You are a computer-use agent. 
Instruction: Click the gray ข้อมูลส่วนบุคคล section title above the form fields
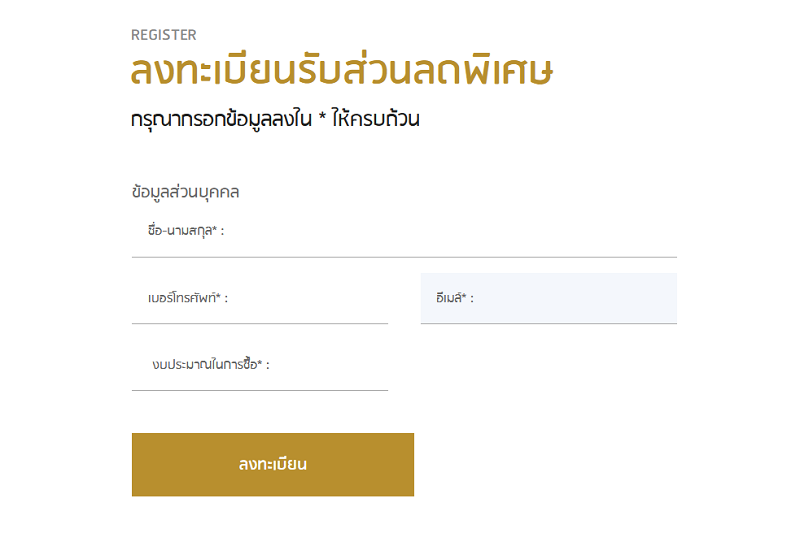point(185,192)
